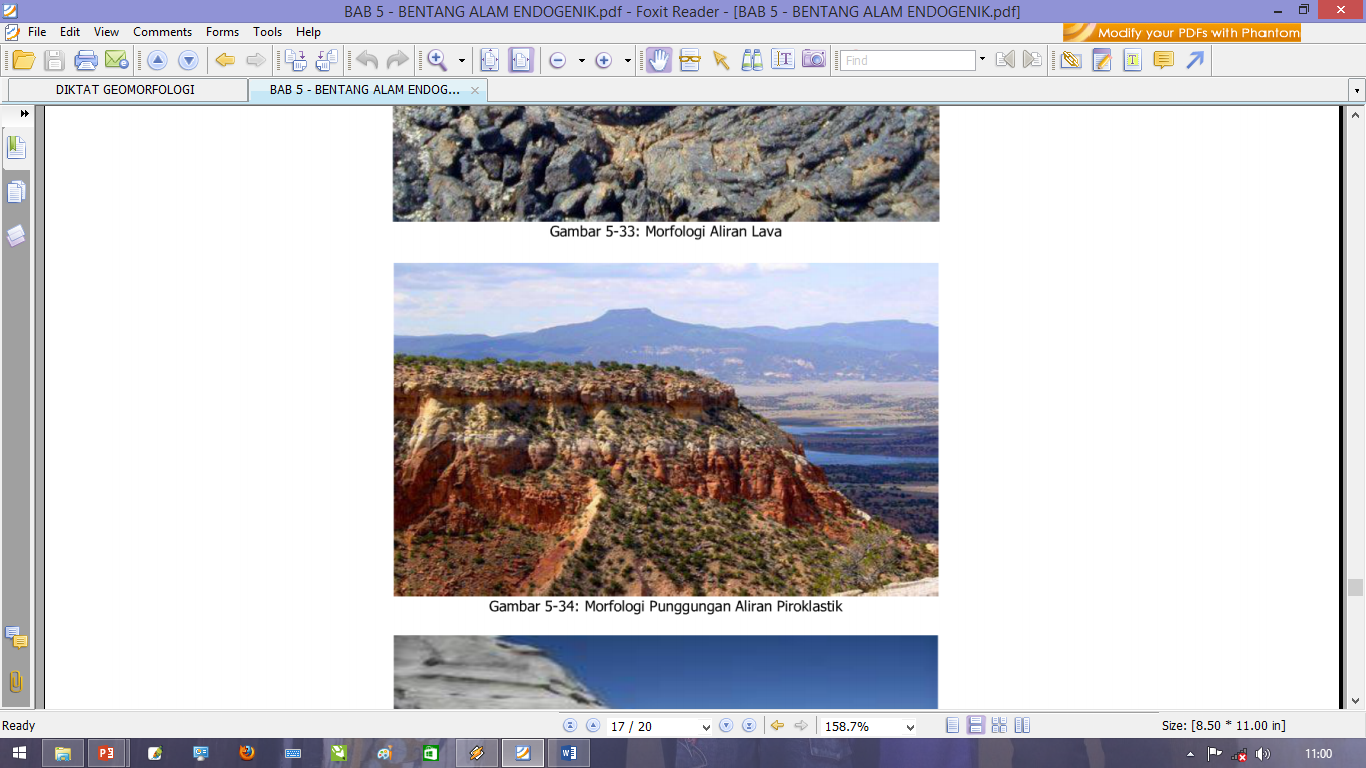Add a comment with Note icon
The height and width of the screenshot is (768, 1366).
[x=1163, y=60]
